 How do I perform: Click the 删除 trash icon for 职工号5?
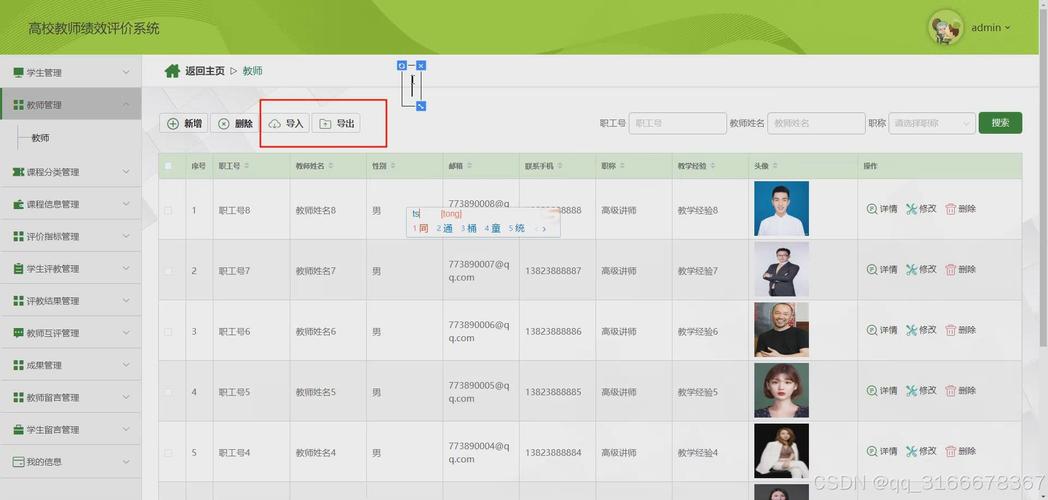point(950,390)
